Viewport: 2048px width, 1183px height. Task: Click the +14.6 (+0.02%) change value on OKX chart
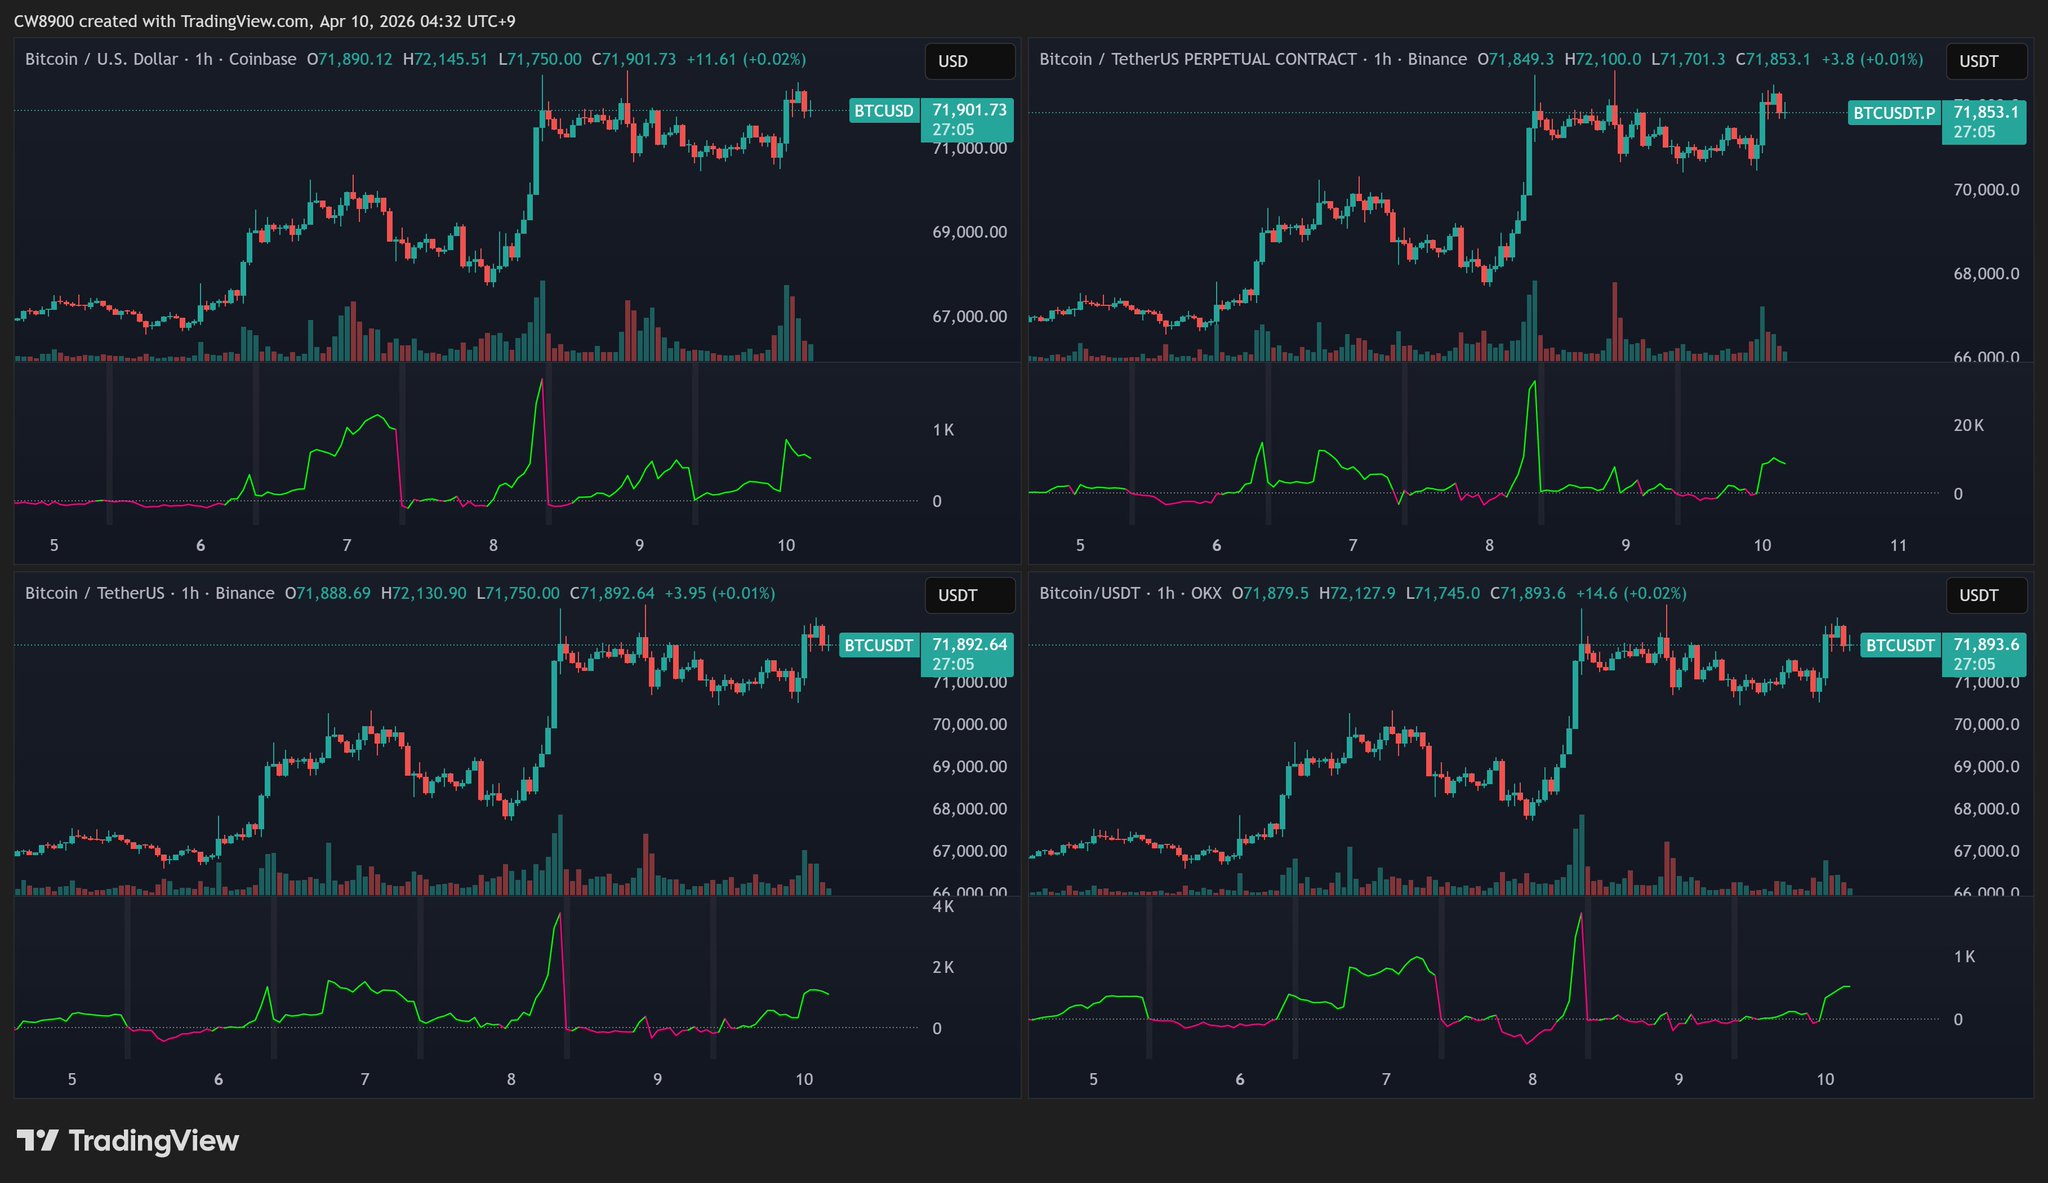[1630, 593]
